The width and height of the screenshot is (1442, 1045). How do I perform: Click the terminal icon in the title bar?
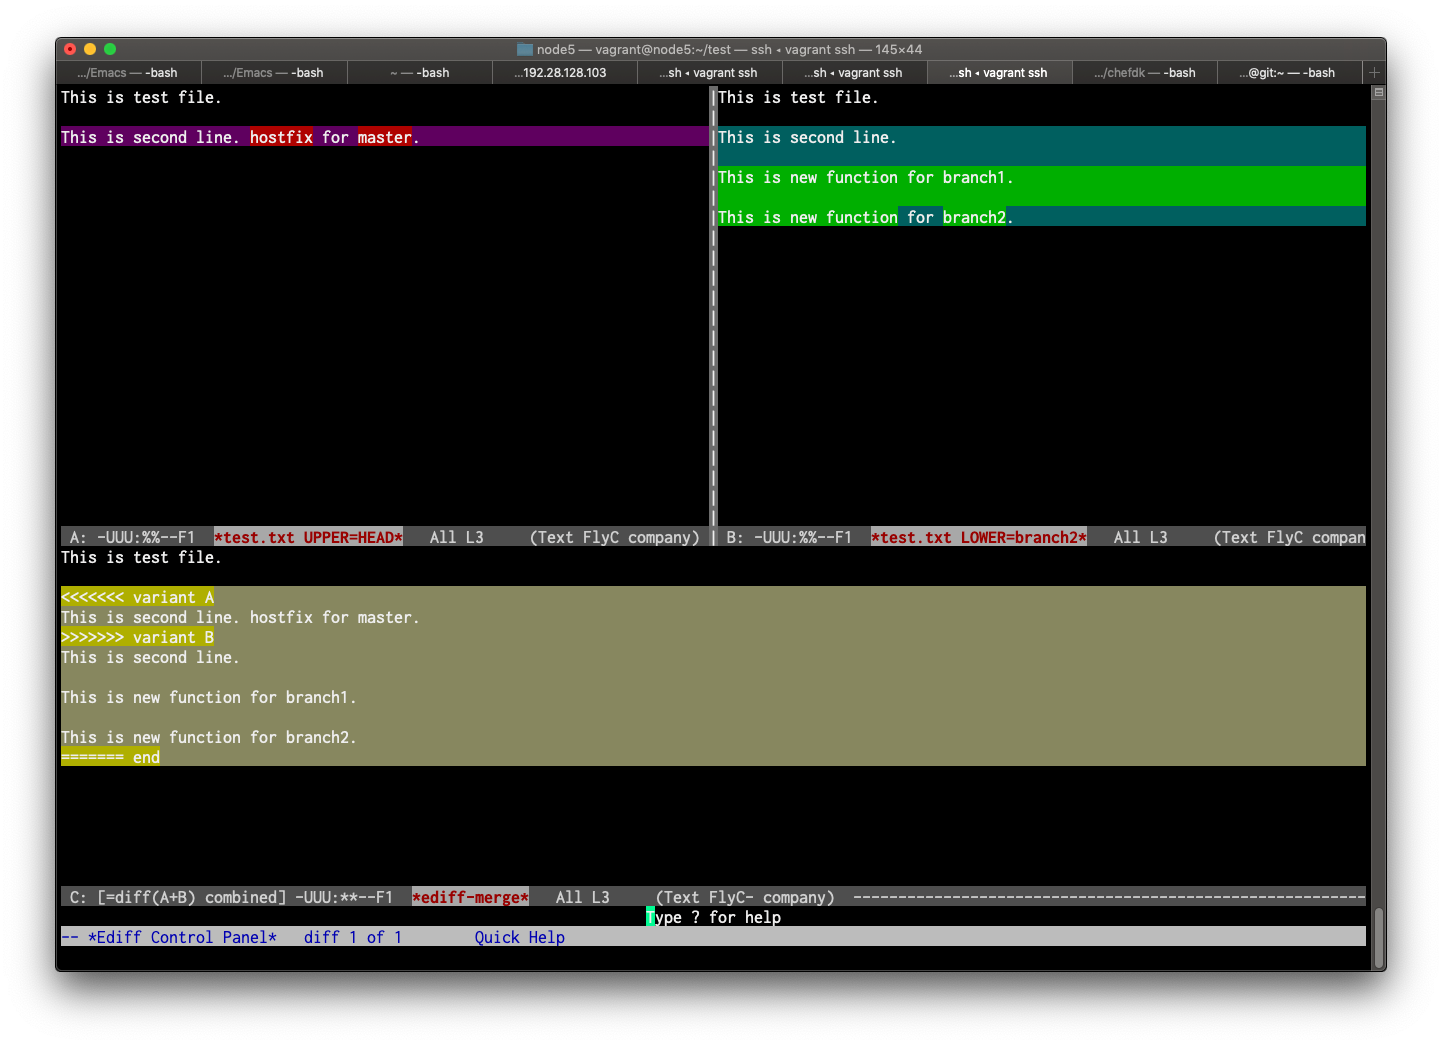coord(524,48)
